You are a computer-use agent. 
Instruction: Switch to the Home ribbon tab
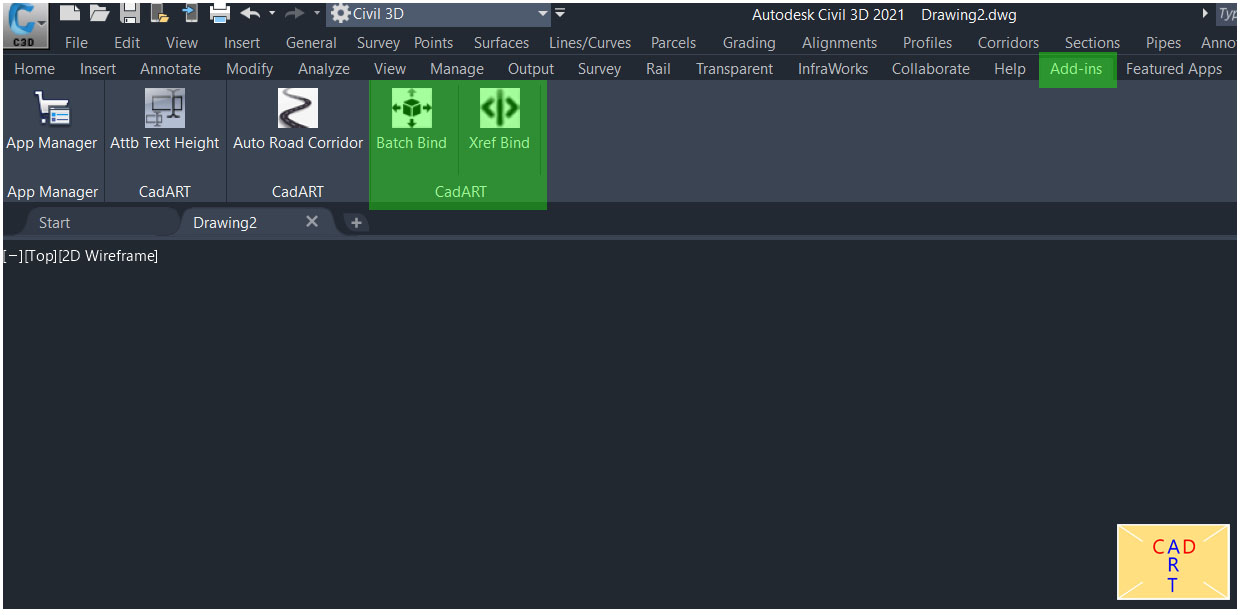click(x=35, y=69)
